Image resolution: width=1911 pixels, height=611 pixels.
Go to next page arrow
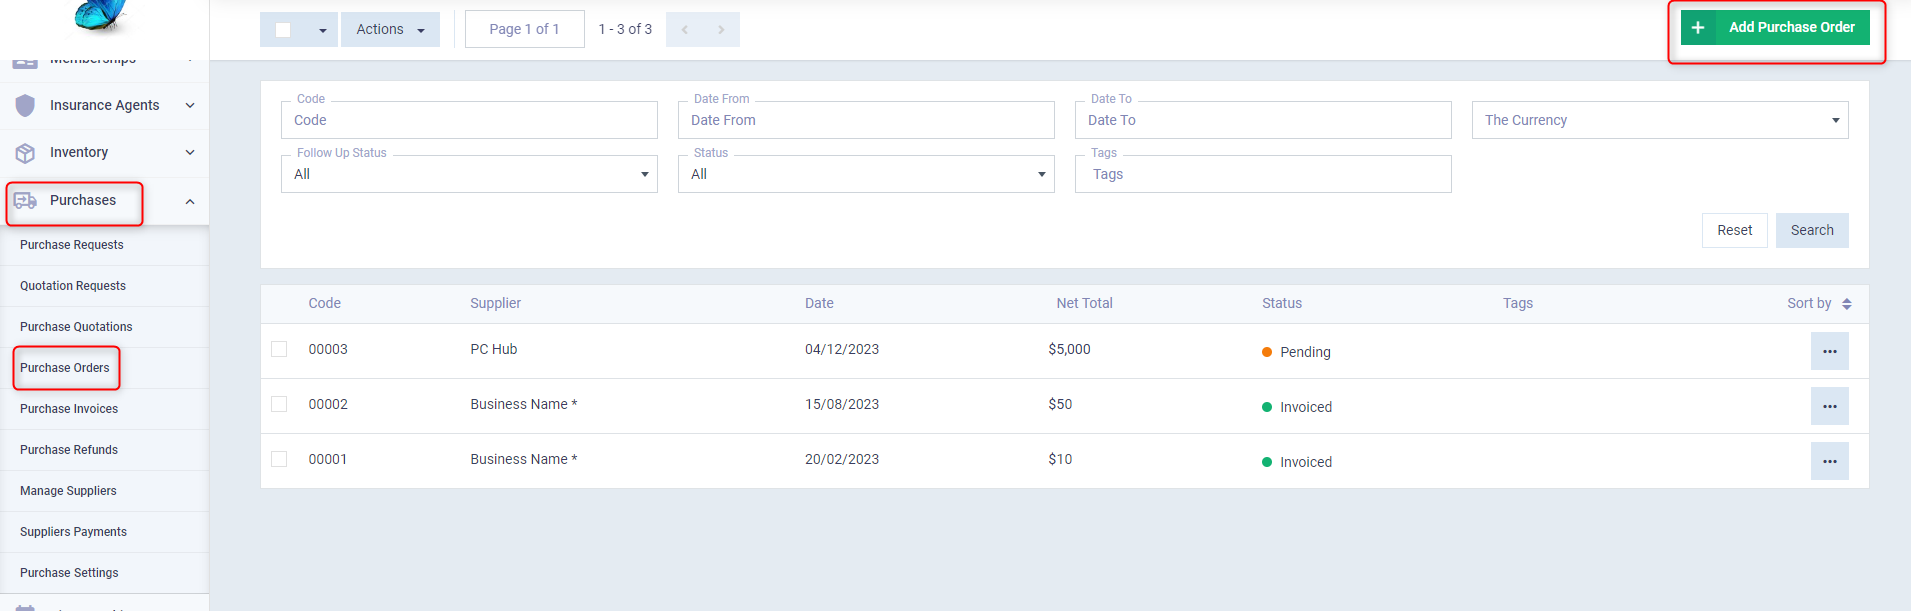pos(721,30)
